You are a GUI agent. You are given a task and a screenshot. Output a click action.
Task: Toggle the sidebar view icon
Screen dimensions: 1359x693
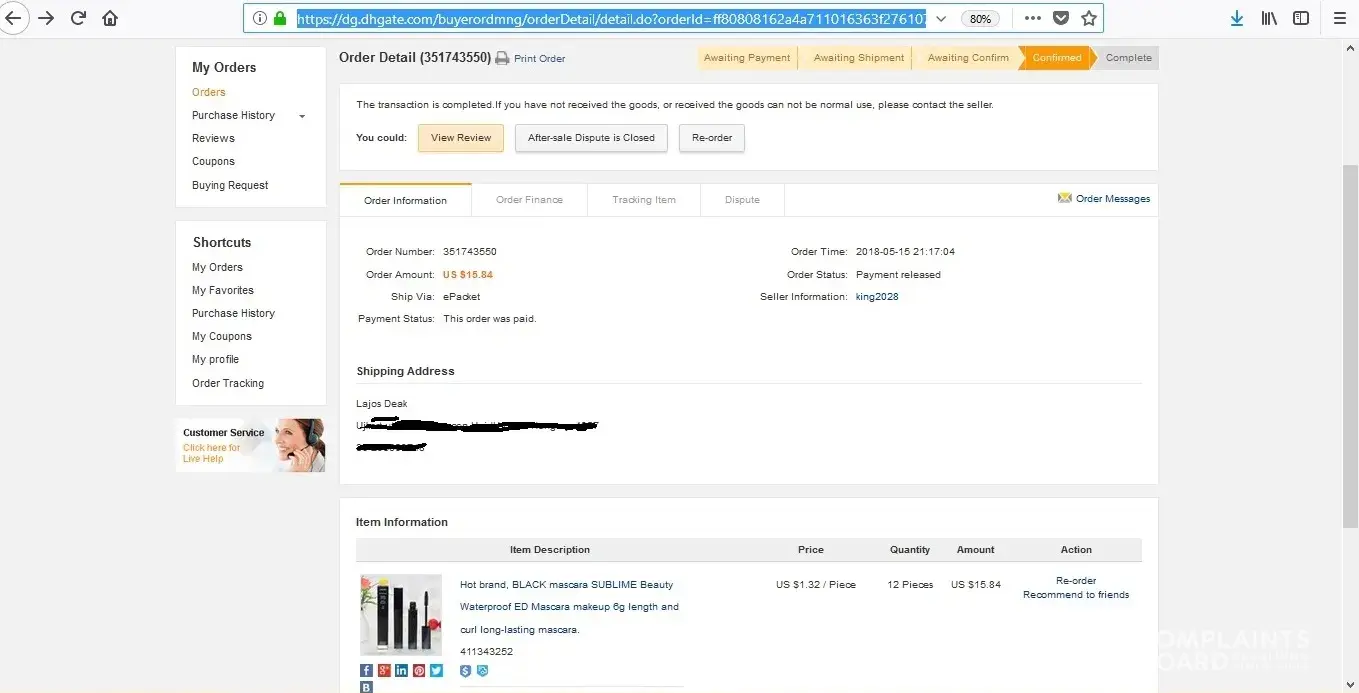(1301, 18)
